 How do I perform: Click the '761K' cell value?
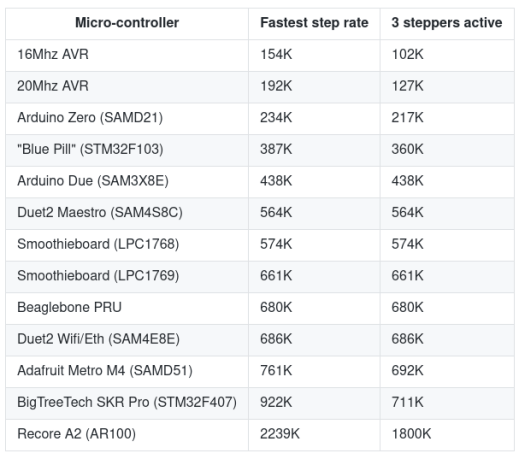(x=276, y=371)
